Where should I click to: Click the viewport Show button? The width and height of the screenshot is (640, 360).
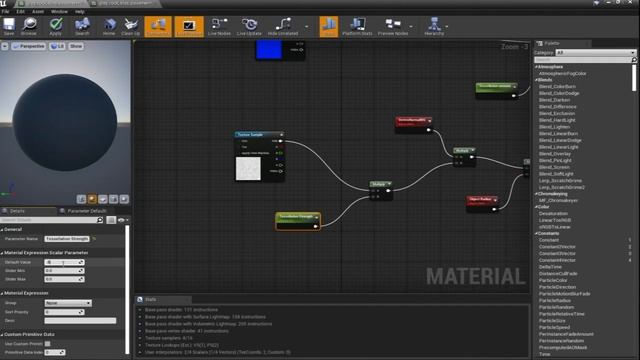tap(76, 46)
